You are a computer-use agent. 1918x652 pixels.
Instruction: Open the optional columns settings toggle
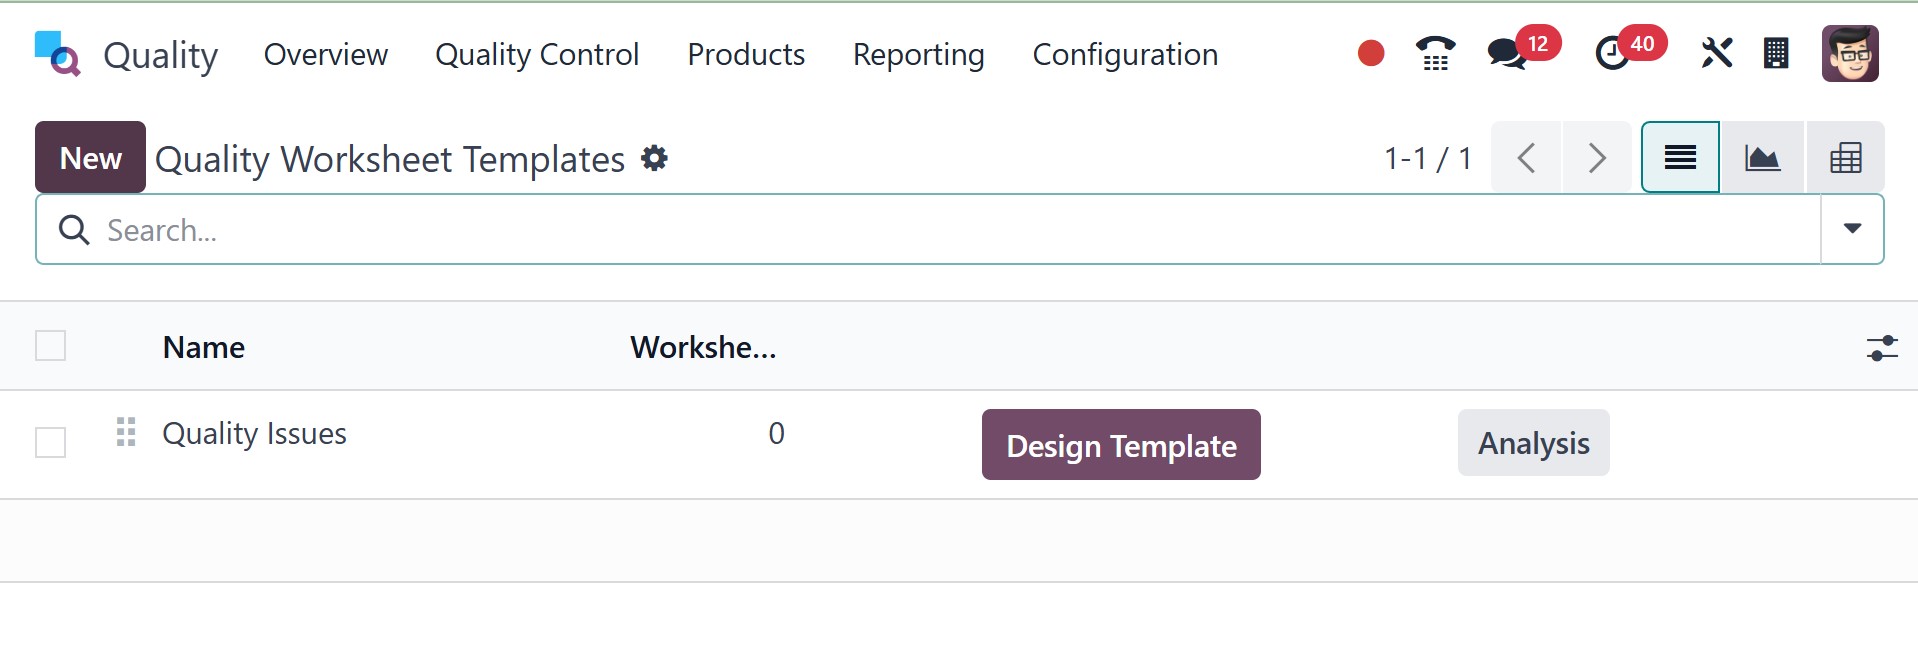click(x=1882, y=348)
